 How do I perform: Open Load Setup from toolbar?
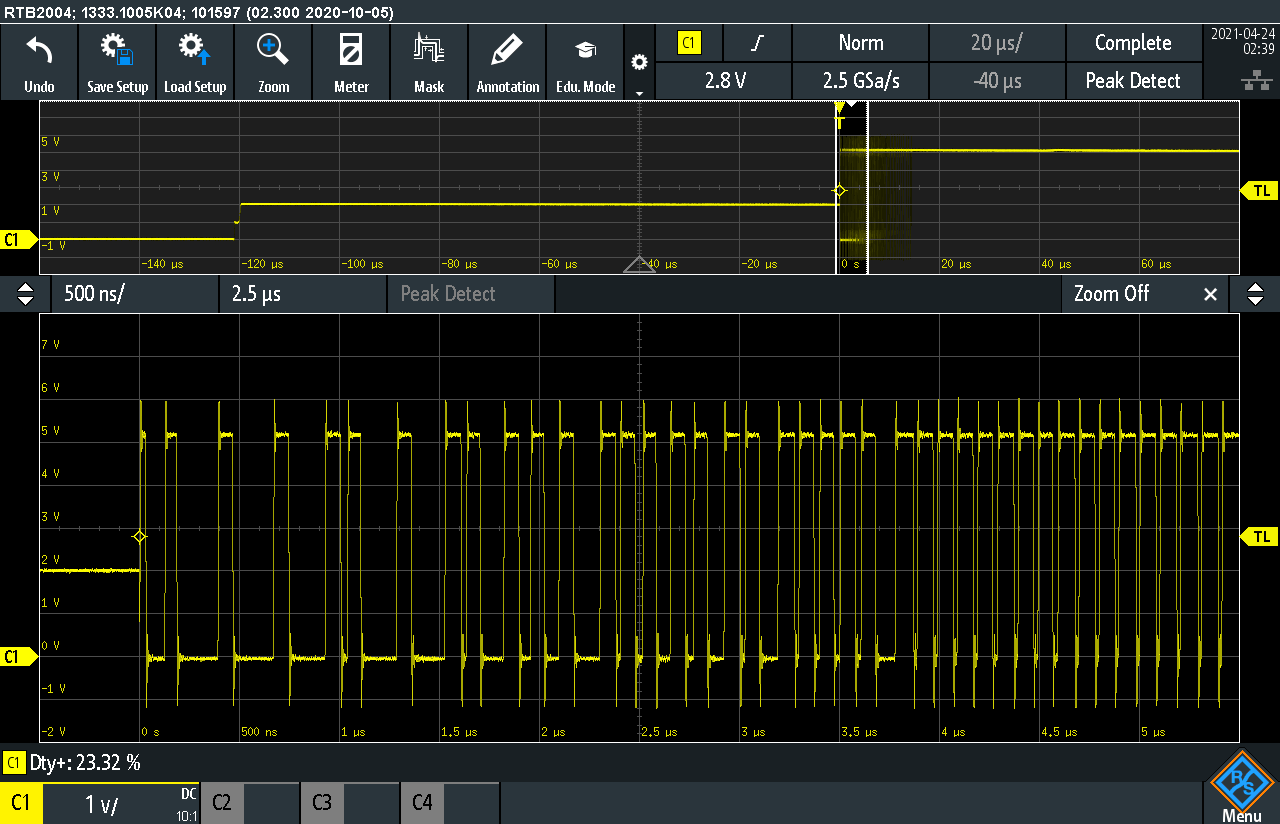(195, 62)
